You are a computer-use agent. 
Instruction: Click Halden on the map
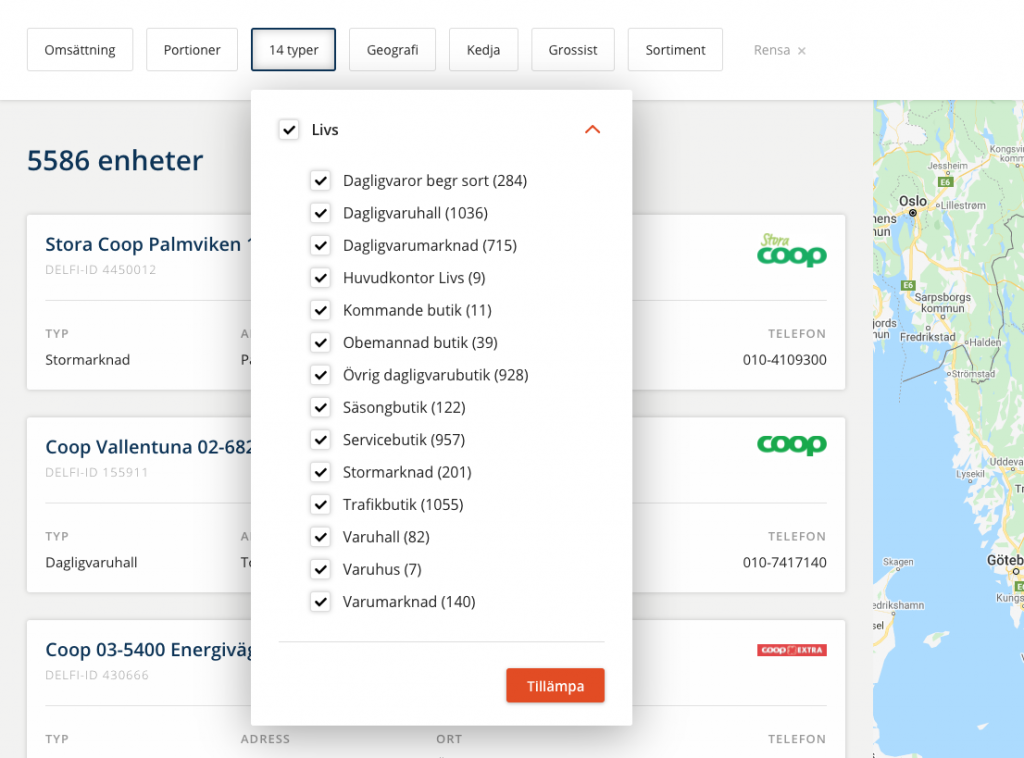pyautogui.click(x=985, y=342)
